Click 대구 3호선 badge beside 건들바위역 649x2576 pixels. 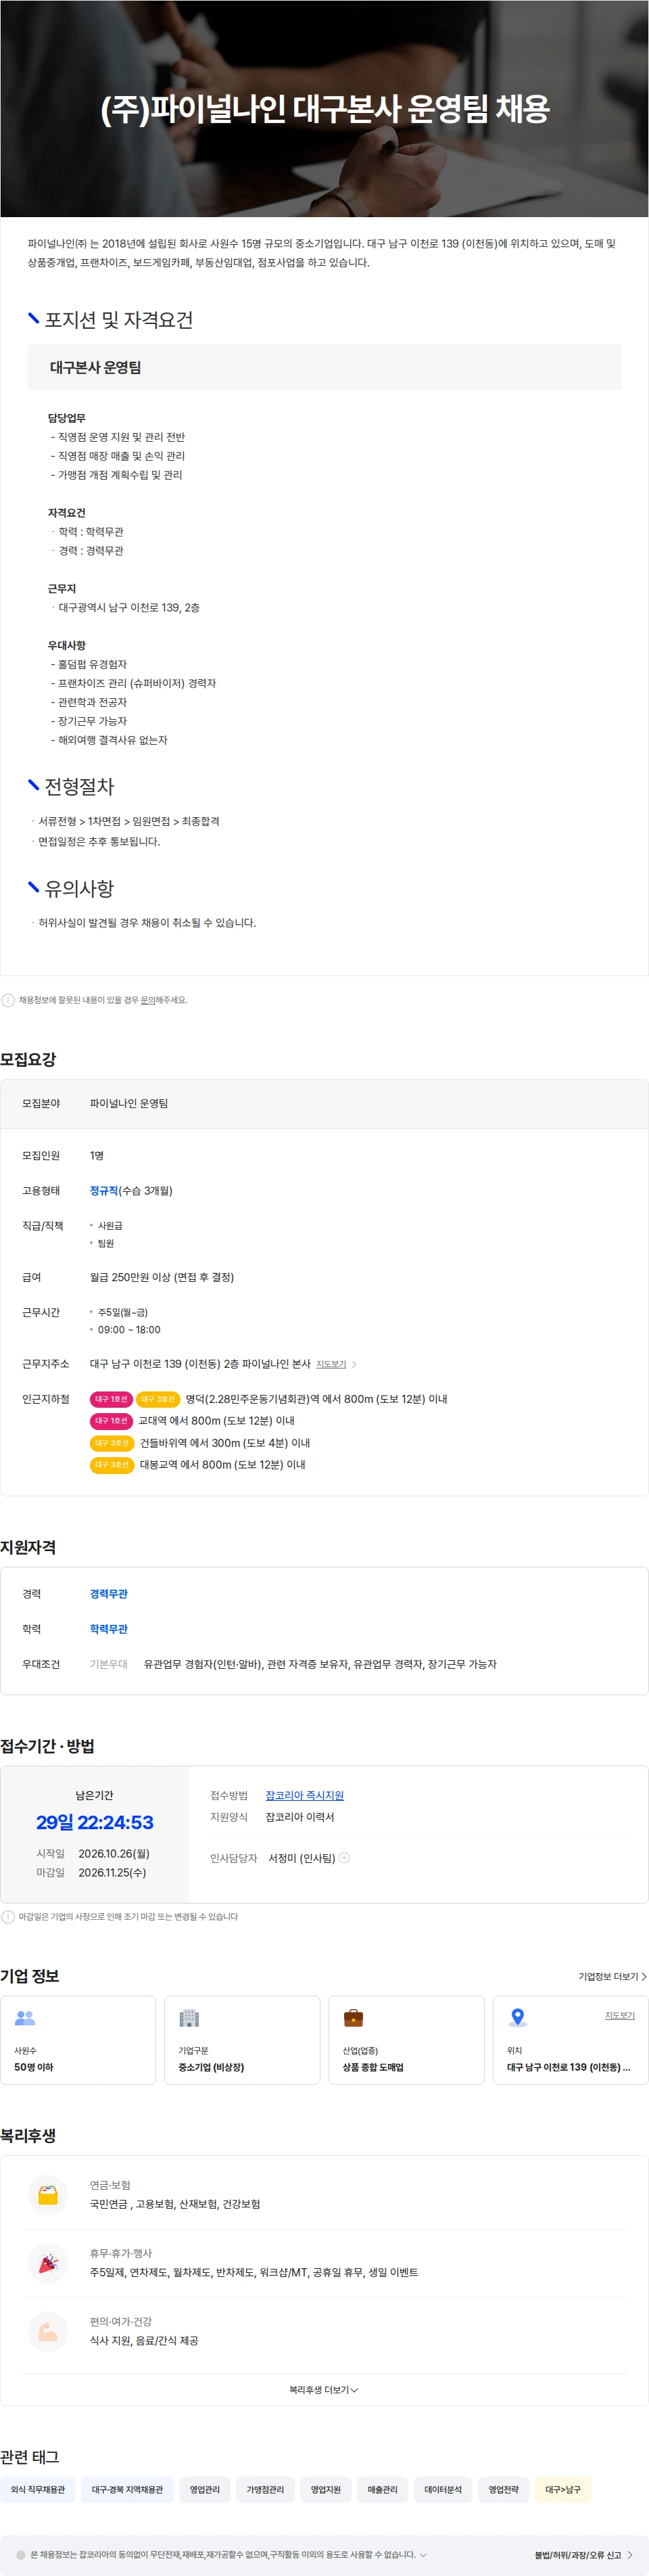(x=112, y=1443)
